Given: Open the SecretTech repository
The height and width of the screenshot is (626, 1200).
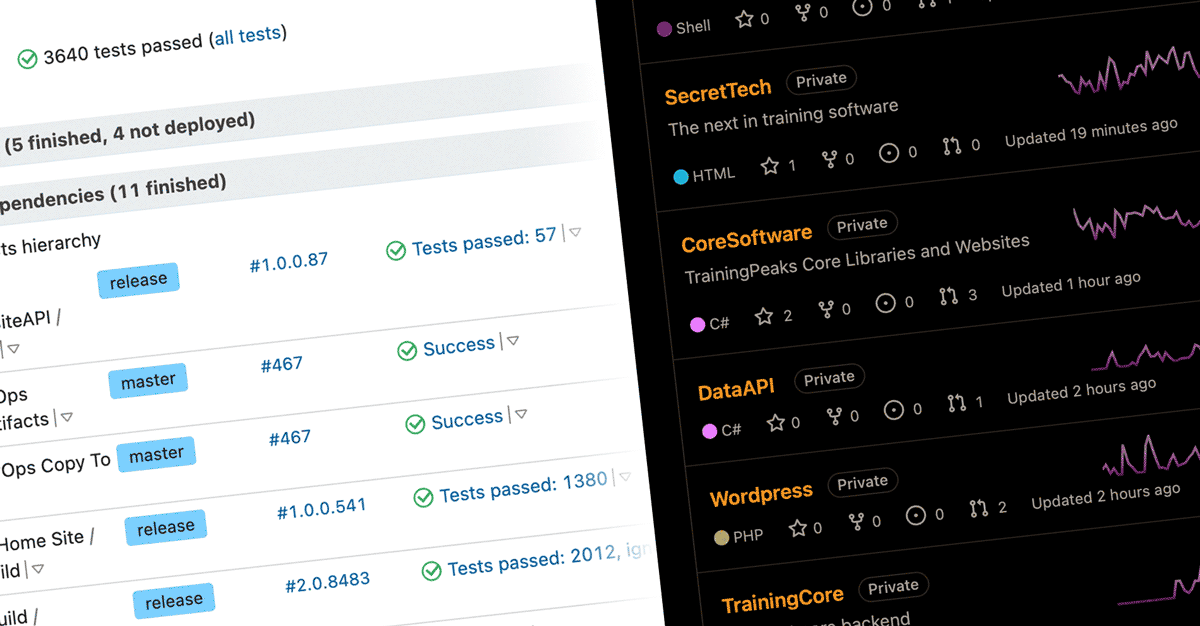Looking at the screenshot, I should point(718,92).
